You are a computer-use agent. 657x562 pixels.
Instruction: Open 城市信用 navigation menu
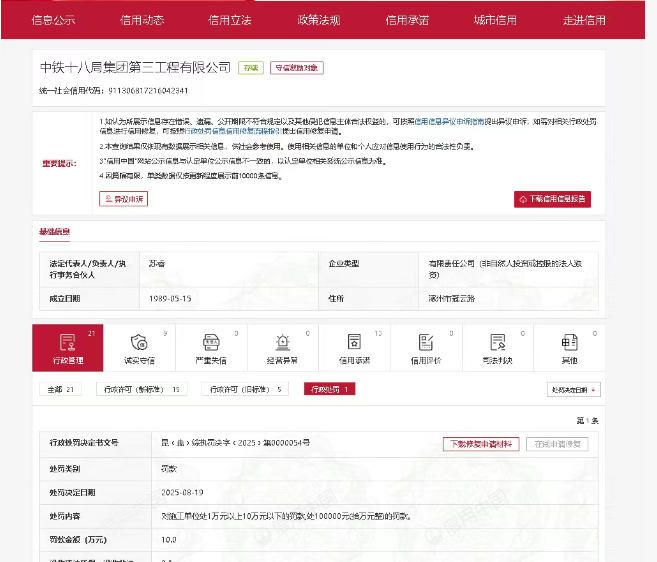(495, 20)
